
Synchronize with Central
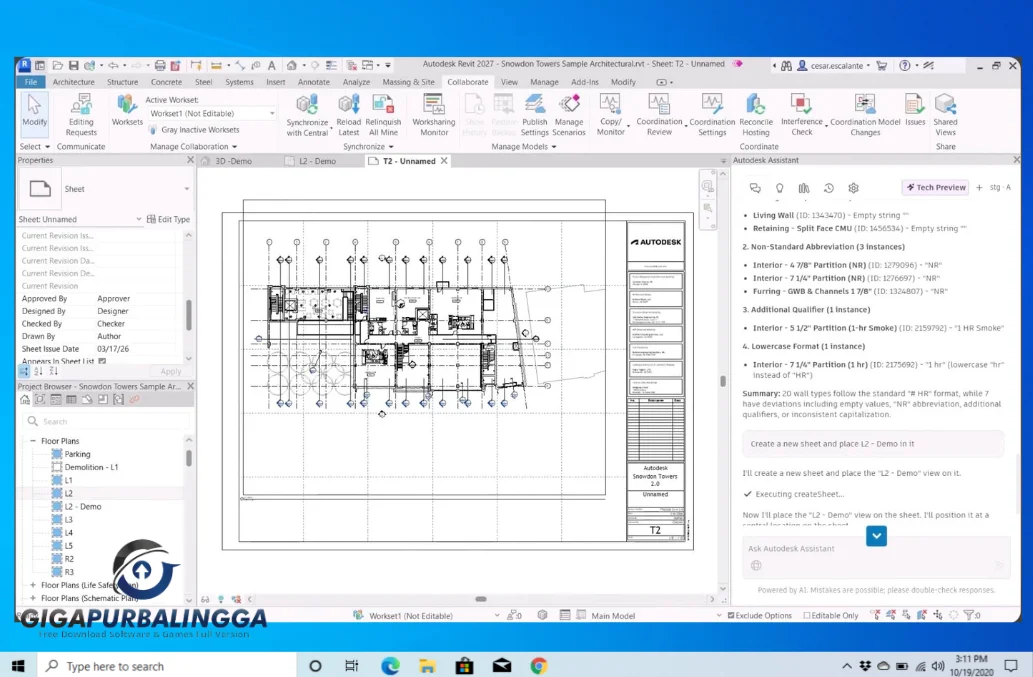(307, 115)
